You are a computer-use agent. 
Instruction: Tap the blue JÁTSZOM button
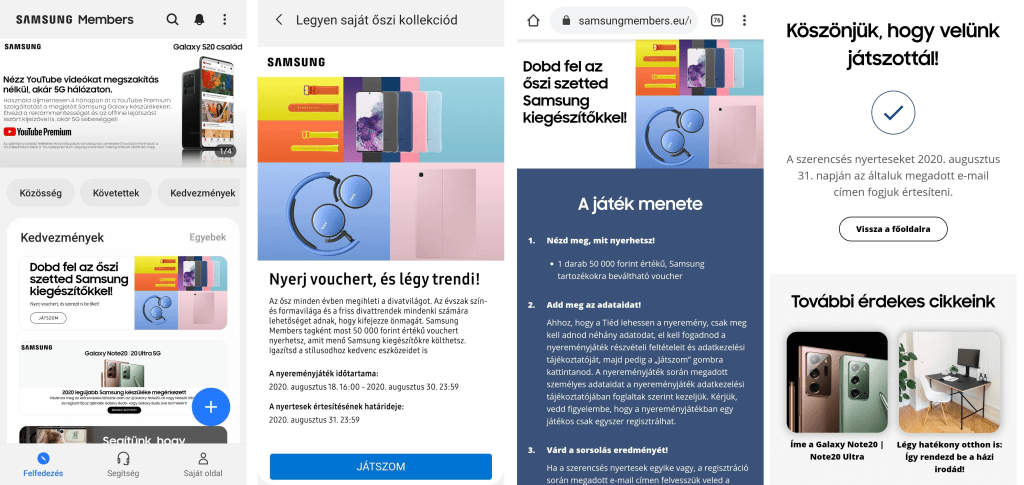pos(381,467)
